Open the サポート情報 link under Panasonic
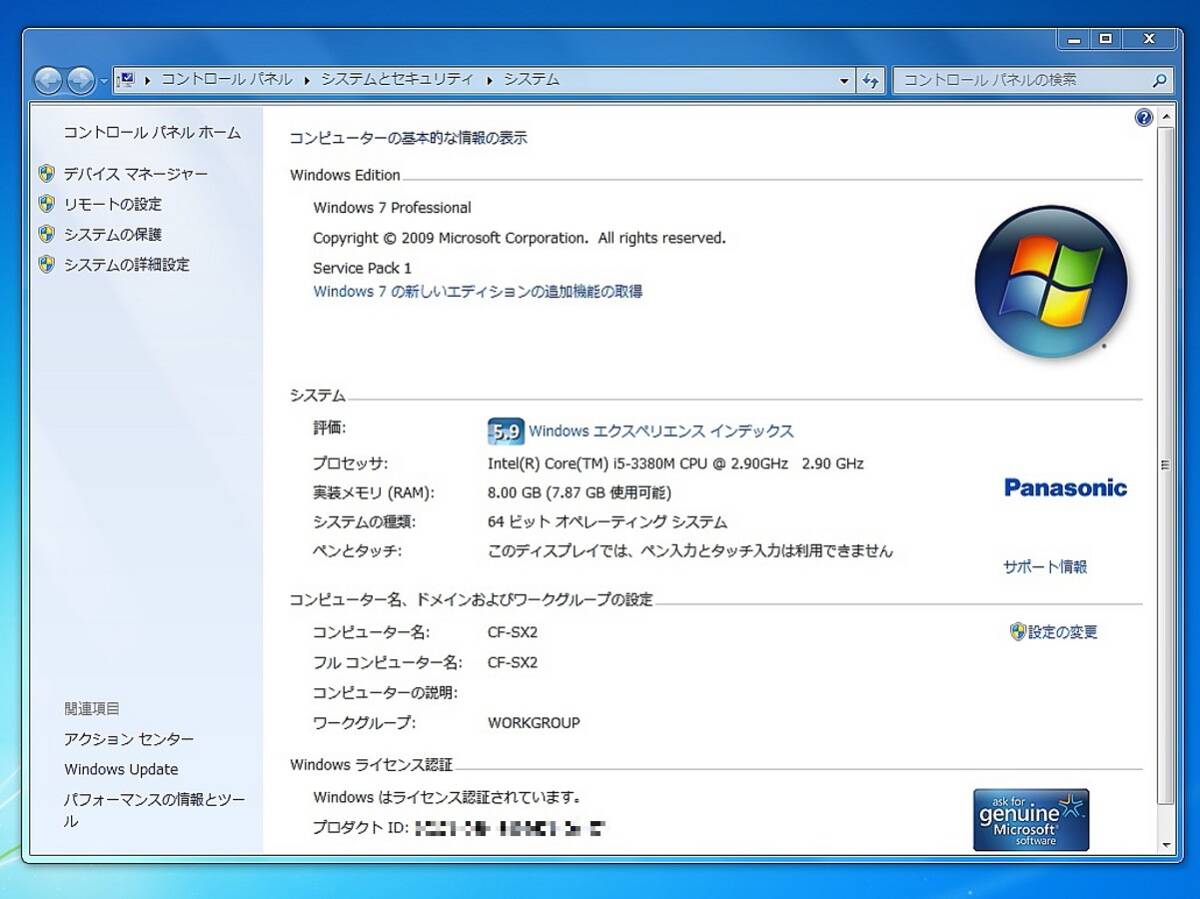The height and width of the screenshot is (899, 1200). 1045,567
